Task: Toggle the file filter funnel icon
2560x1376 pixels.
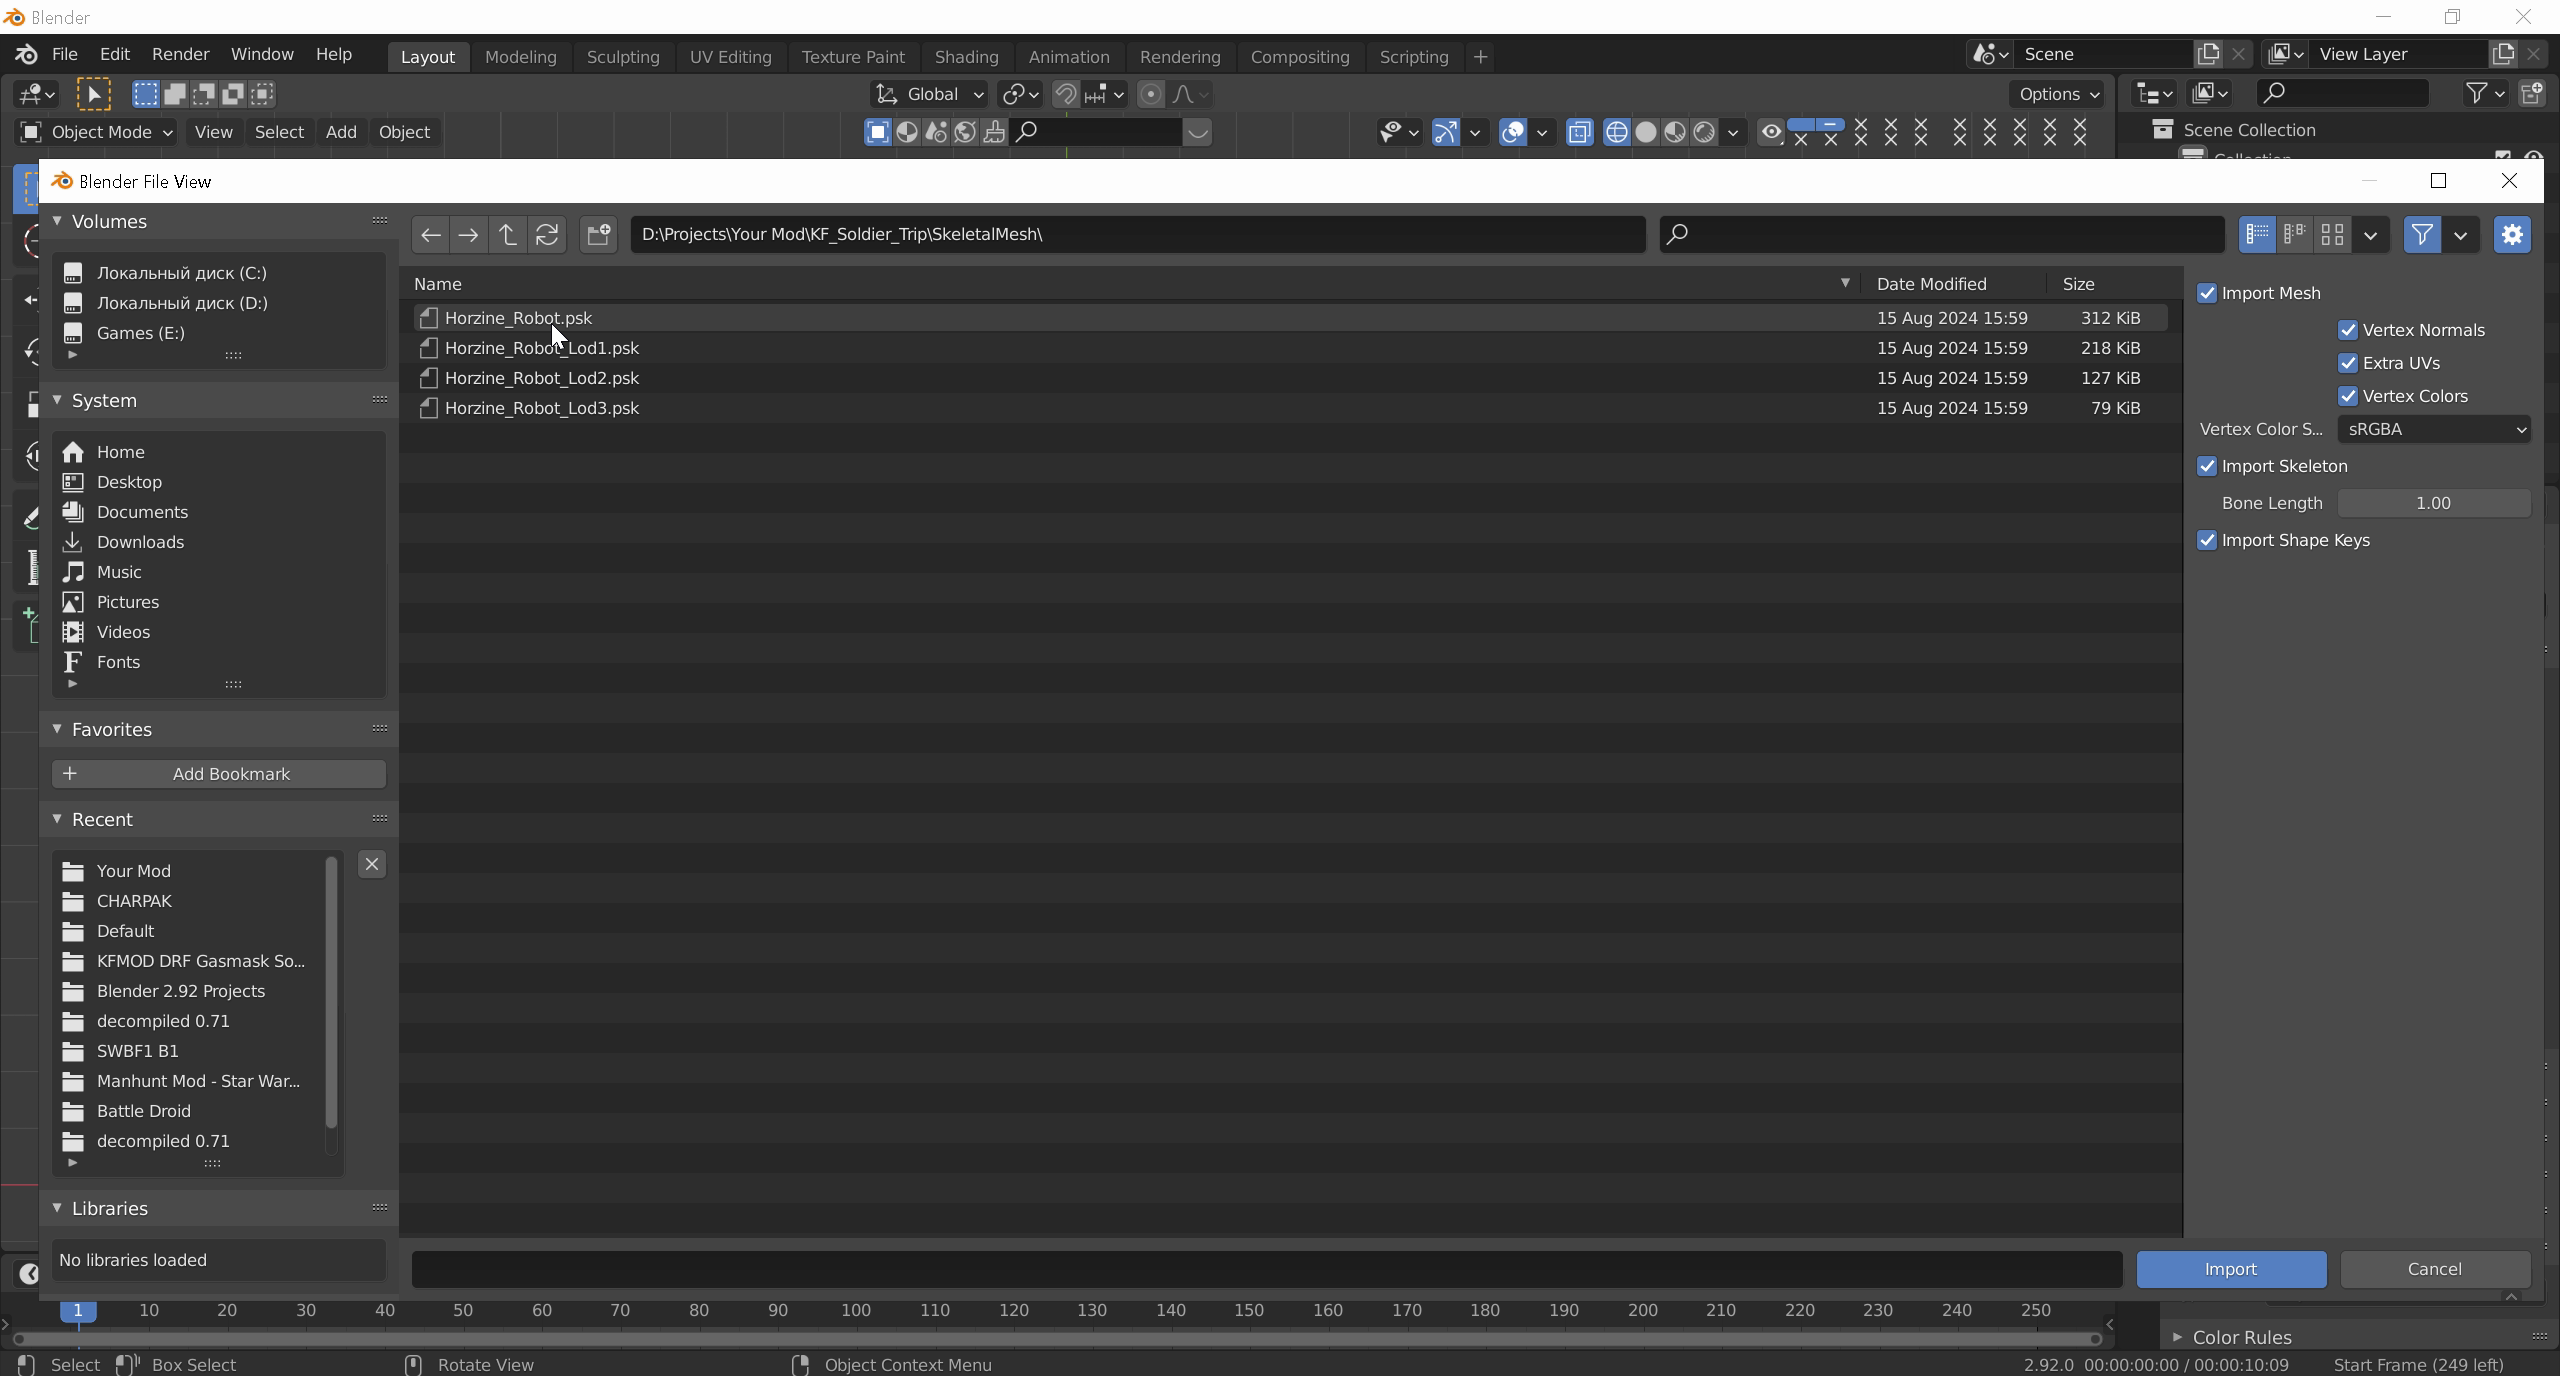Action: (x=2421, y=235)
